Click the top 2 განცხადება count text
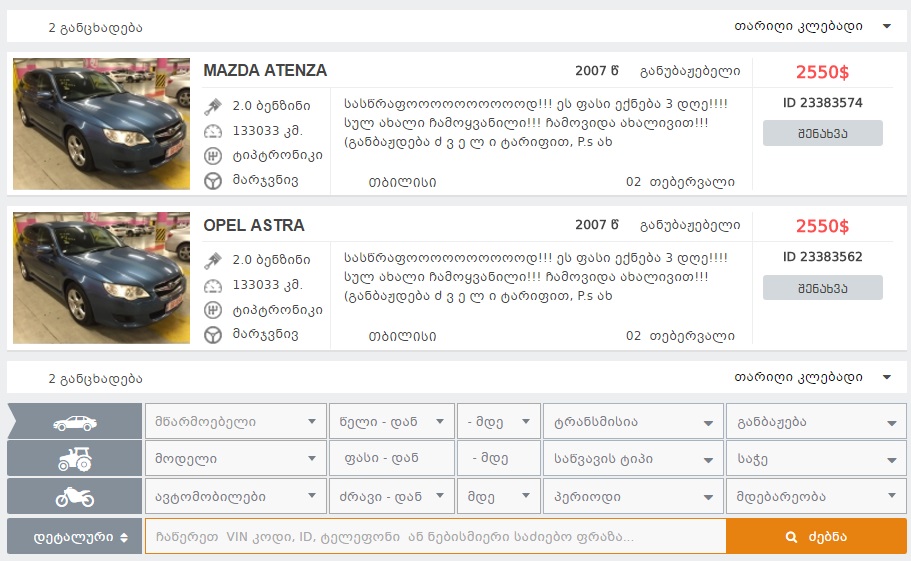 coord(95,27)
